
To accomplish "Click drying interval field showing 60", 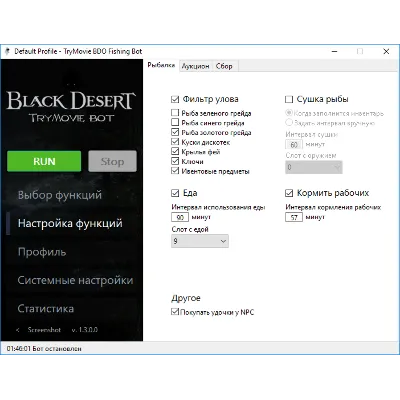I will click(294, 145).
